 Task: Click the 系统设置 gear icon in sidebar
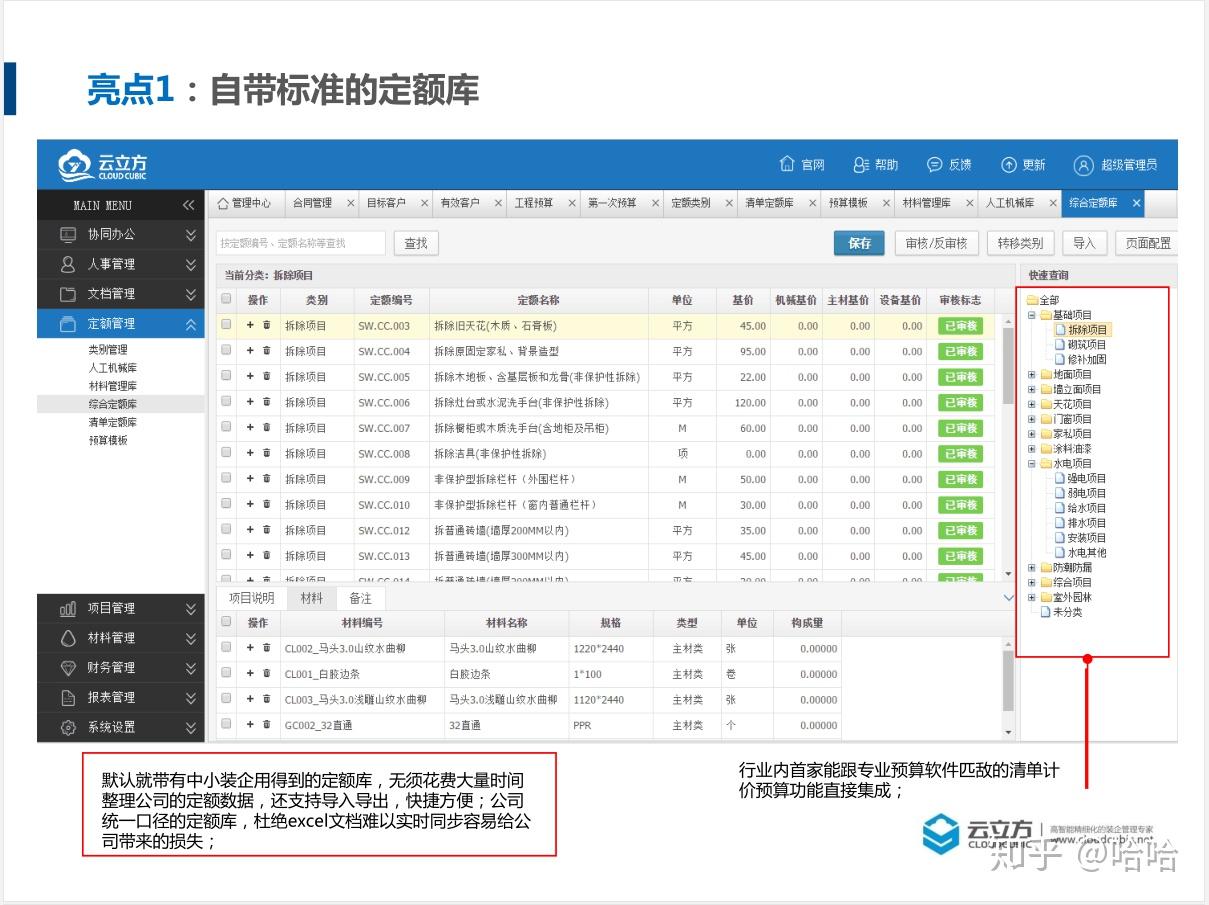[x=68, y=727]
